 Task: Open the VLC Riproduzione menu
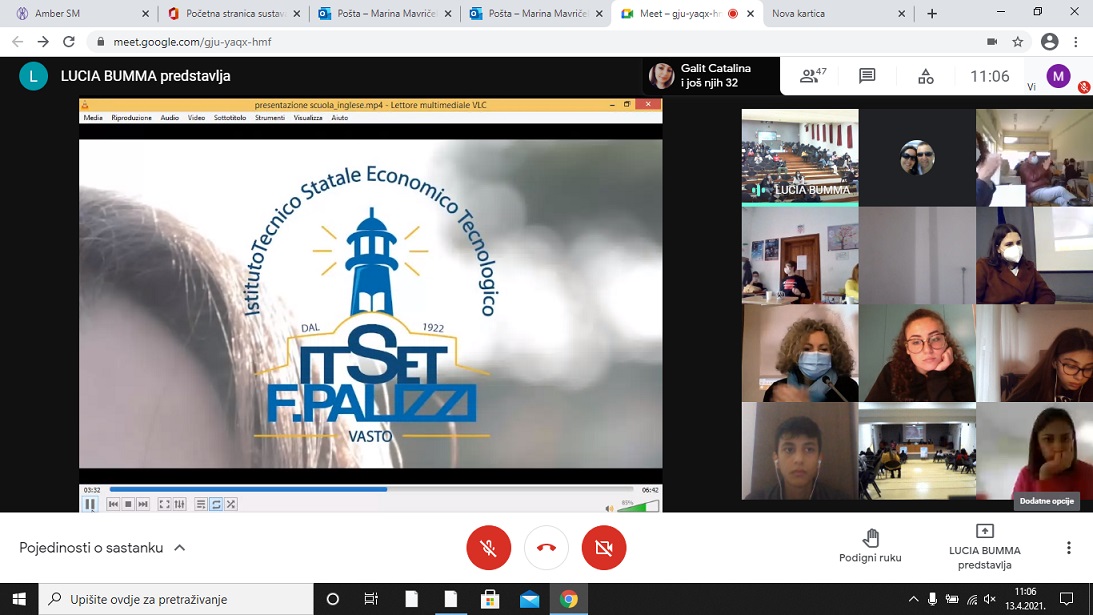[x=131, y=118]
